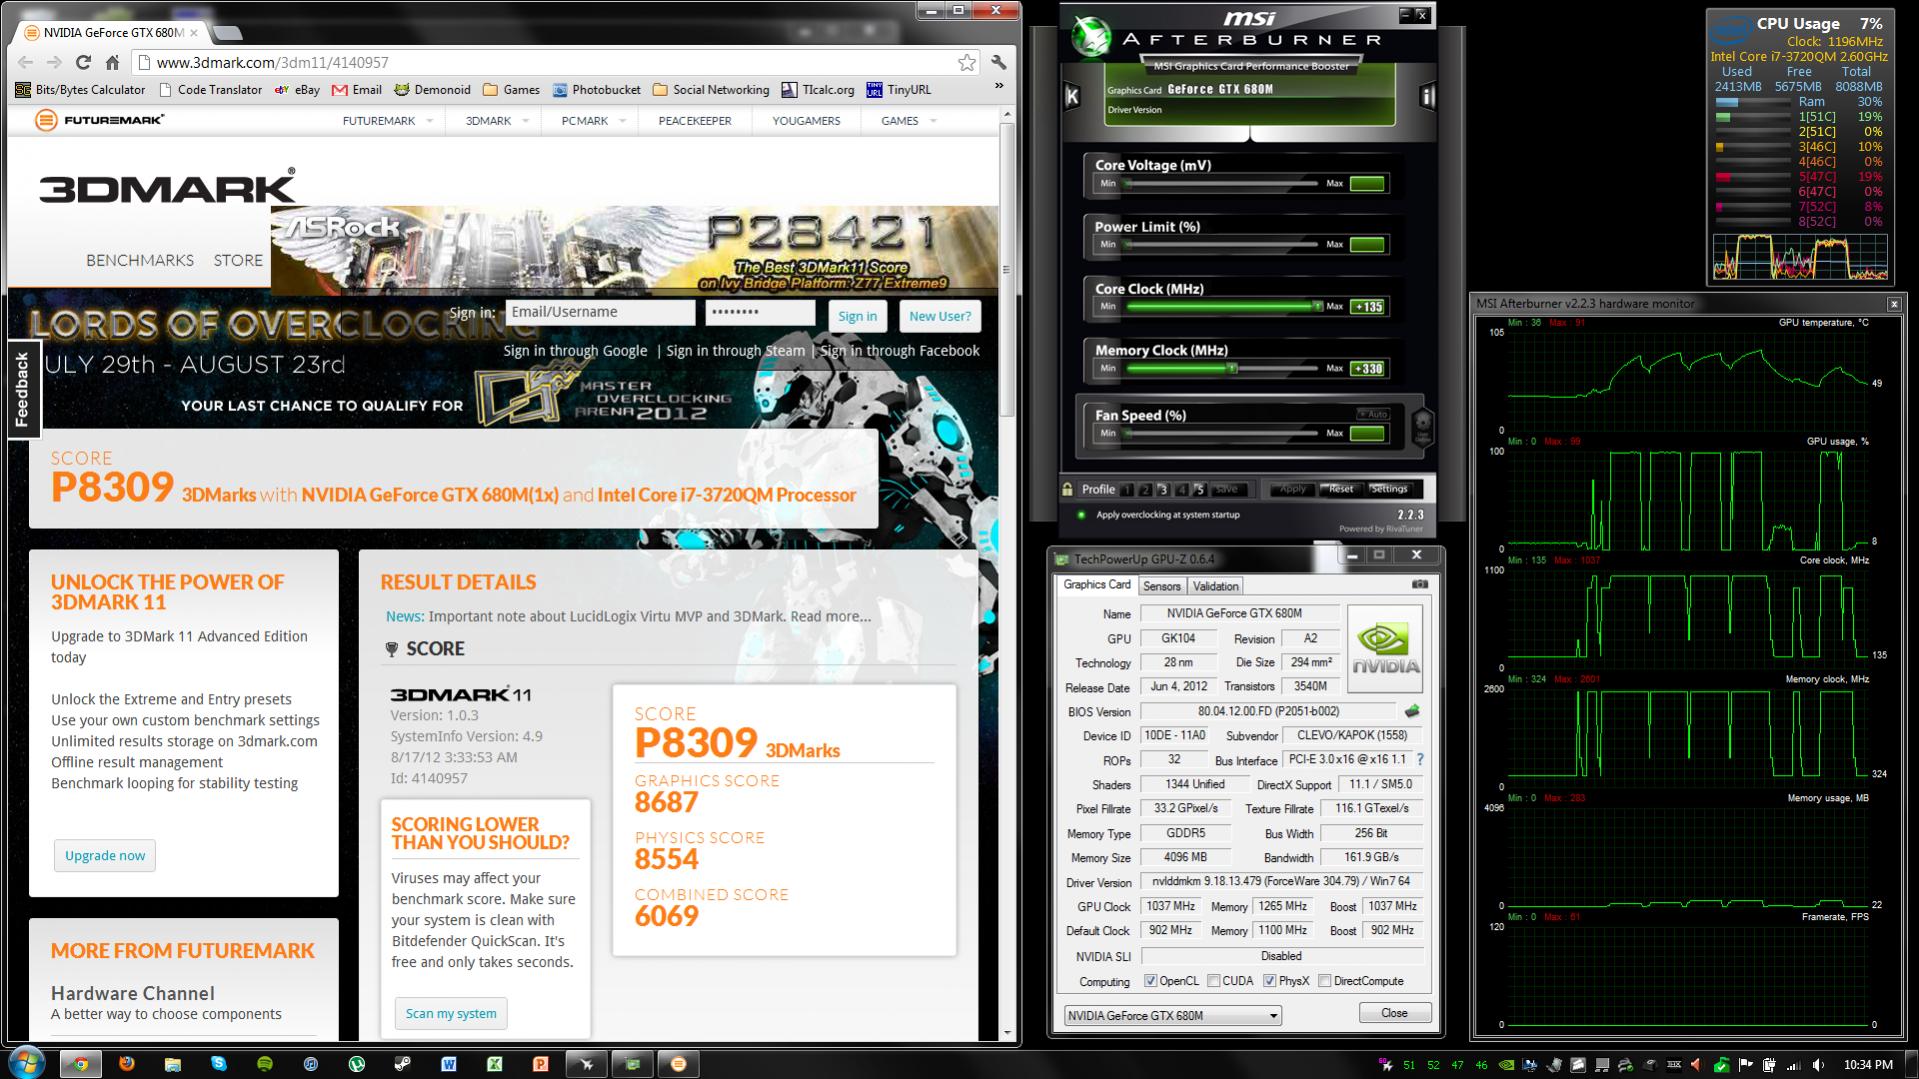Click the Power Limit slider track
This screenshot has height=1079, width=1919.
click(x=1220, y=244)
